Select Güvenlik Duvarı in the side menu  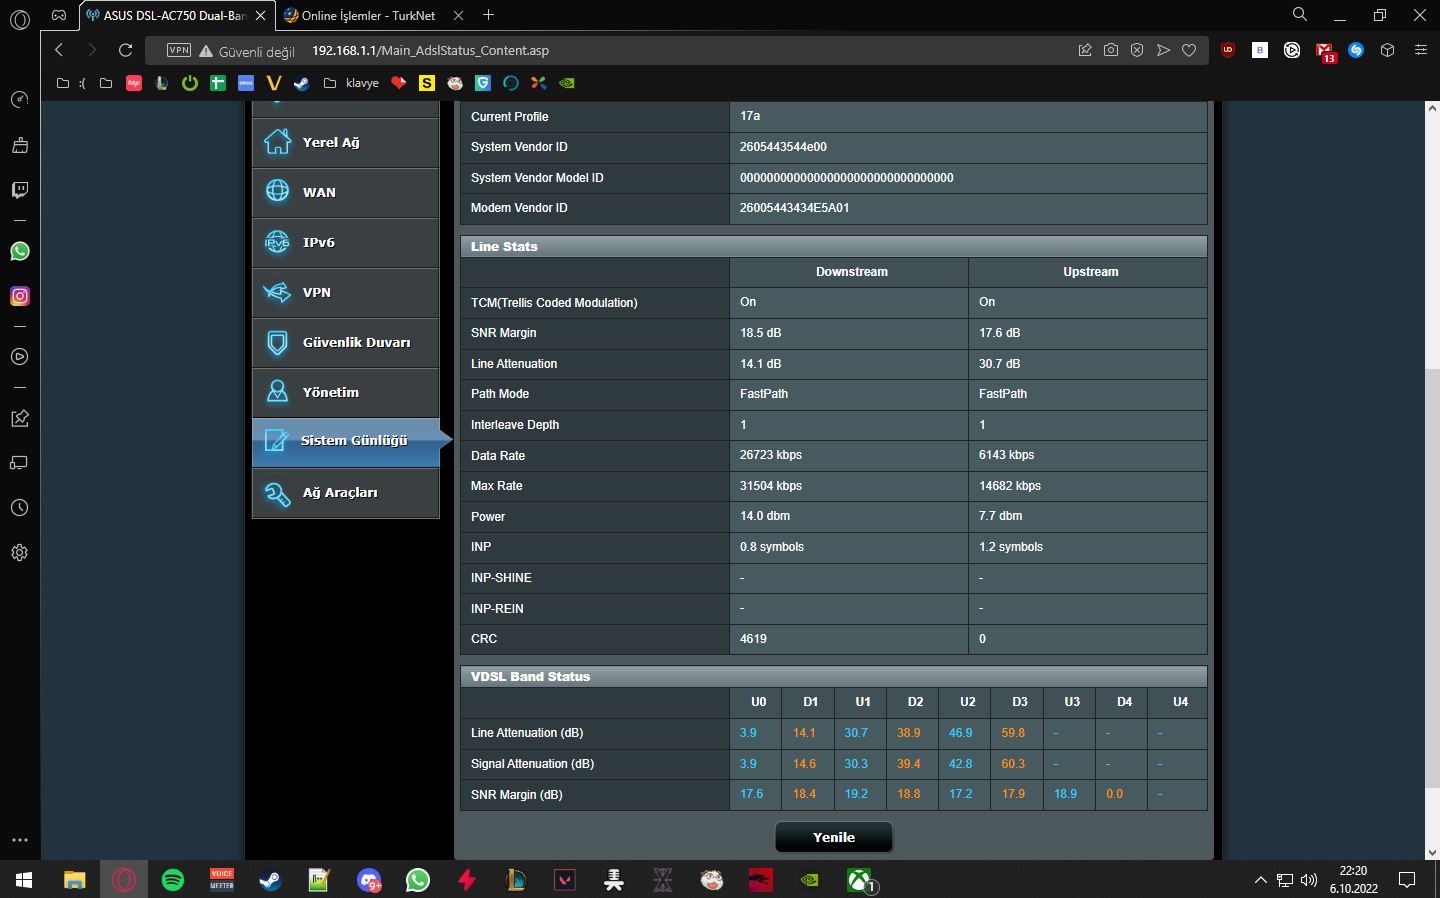pyautogui.click(x=346, y=343)
